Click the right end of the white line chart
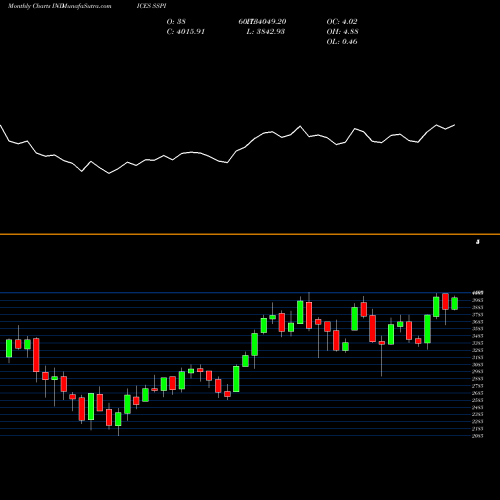Screen dimensions: 500x500 coord(454,125)
